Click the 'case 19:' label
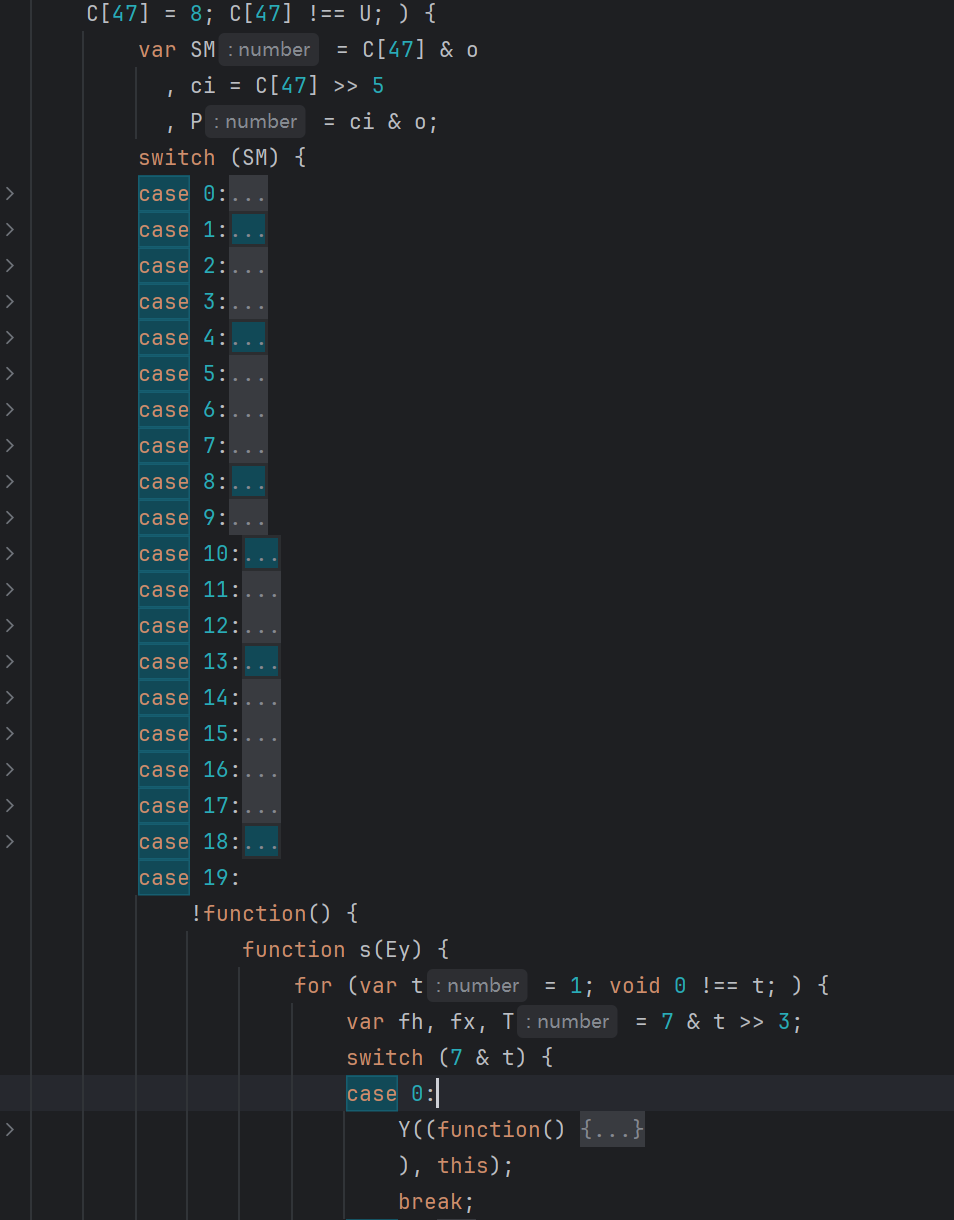 189,878
